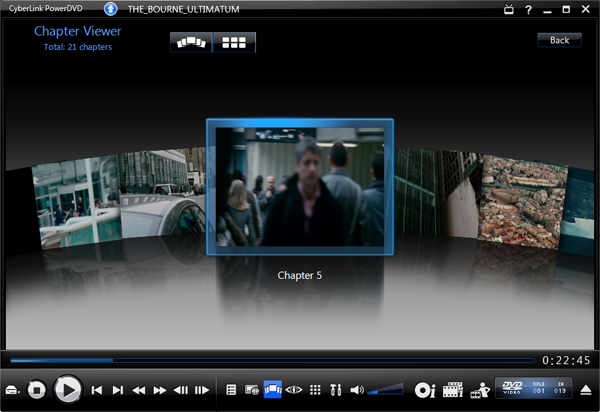600x412 pixels.
Task: Close the PowerDVD window
Action: tap(585, 9)
